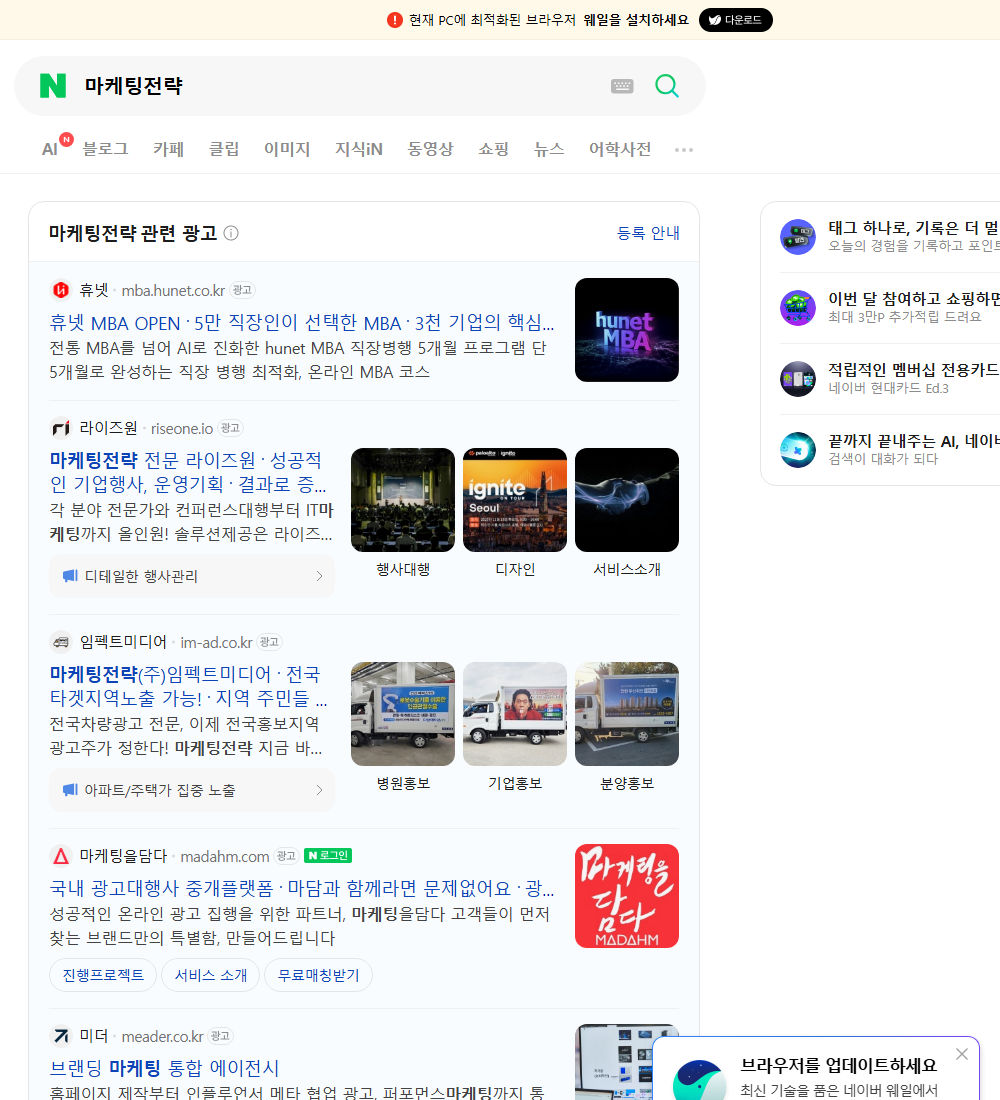The width and height of the screenshot is (1000, 1100).
Task: Click the 마케팅을담다 red triangle favicon
Action: (61, 856)
